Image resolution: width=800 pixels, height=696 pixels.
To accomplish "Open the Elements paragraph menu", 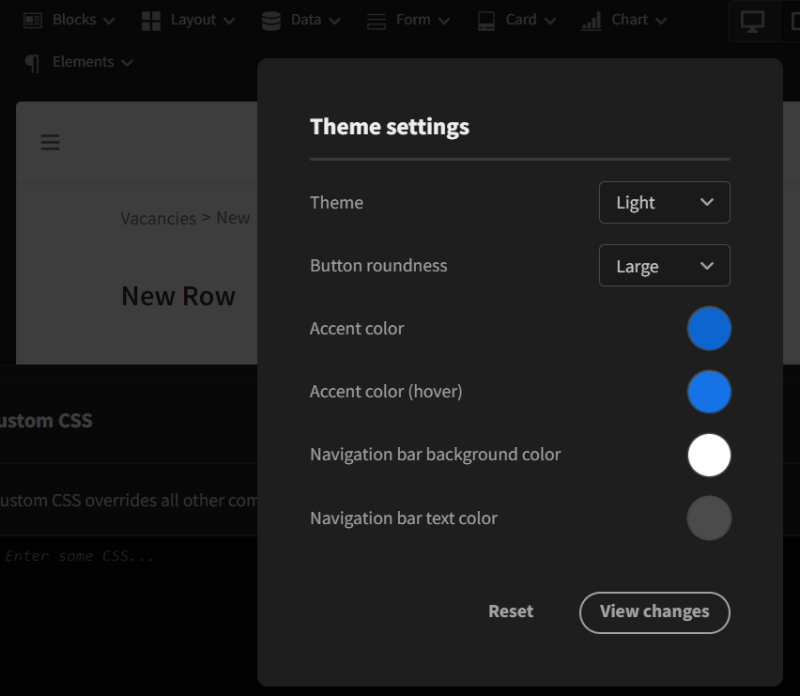I will coord(79,62).
